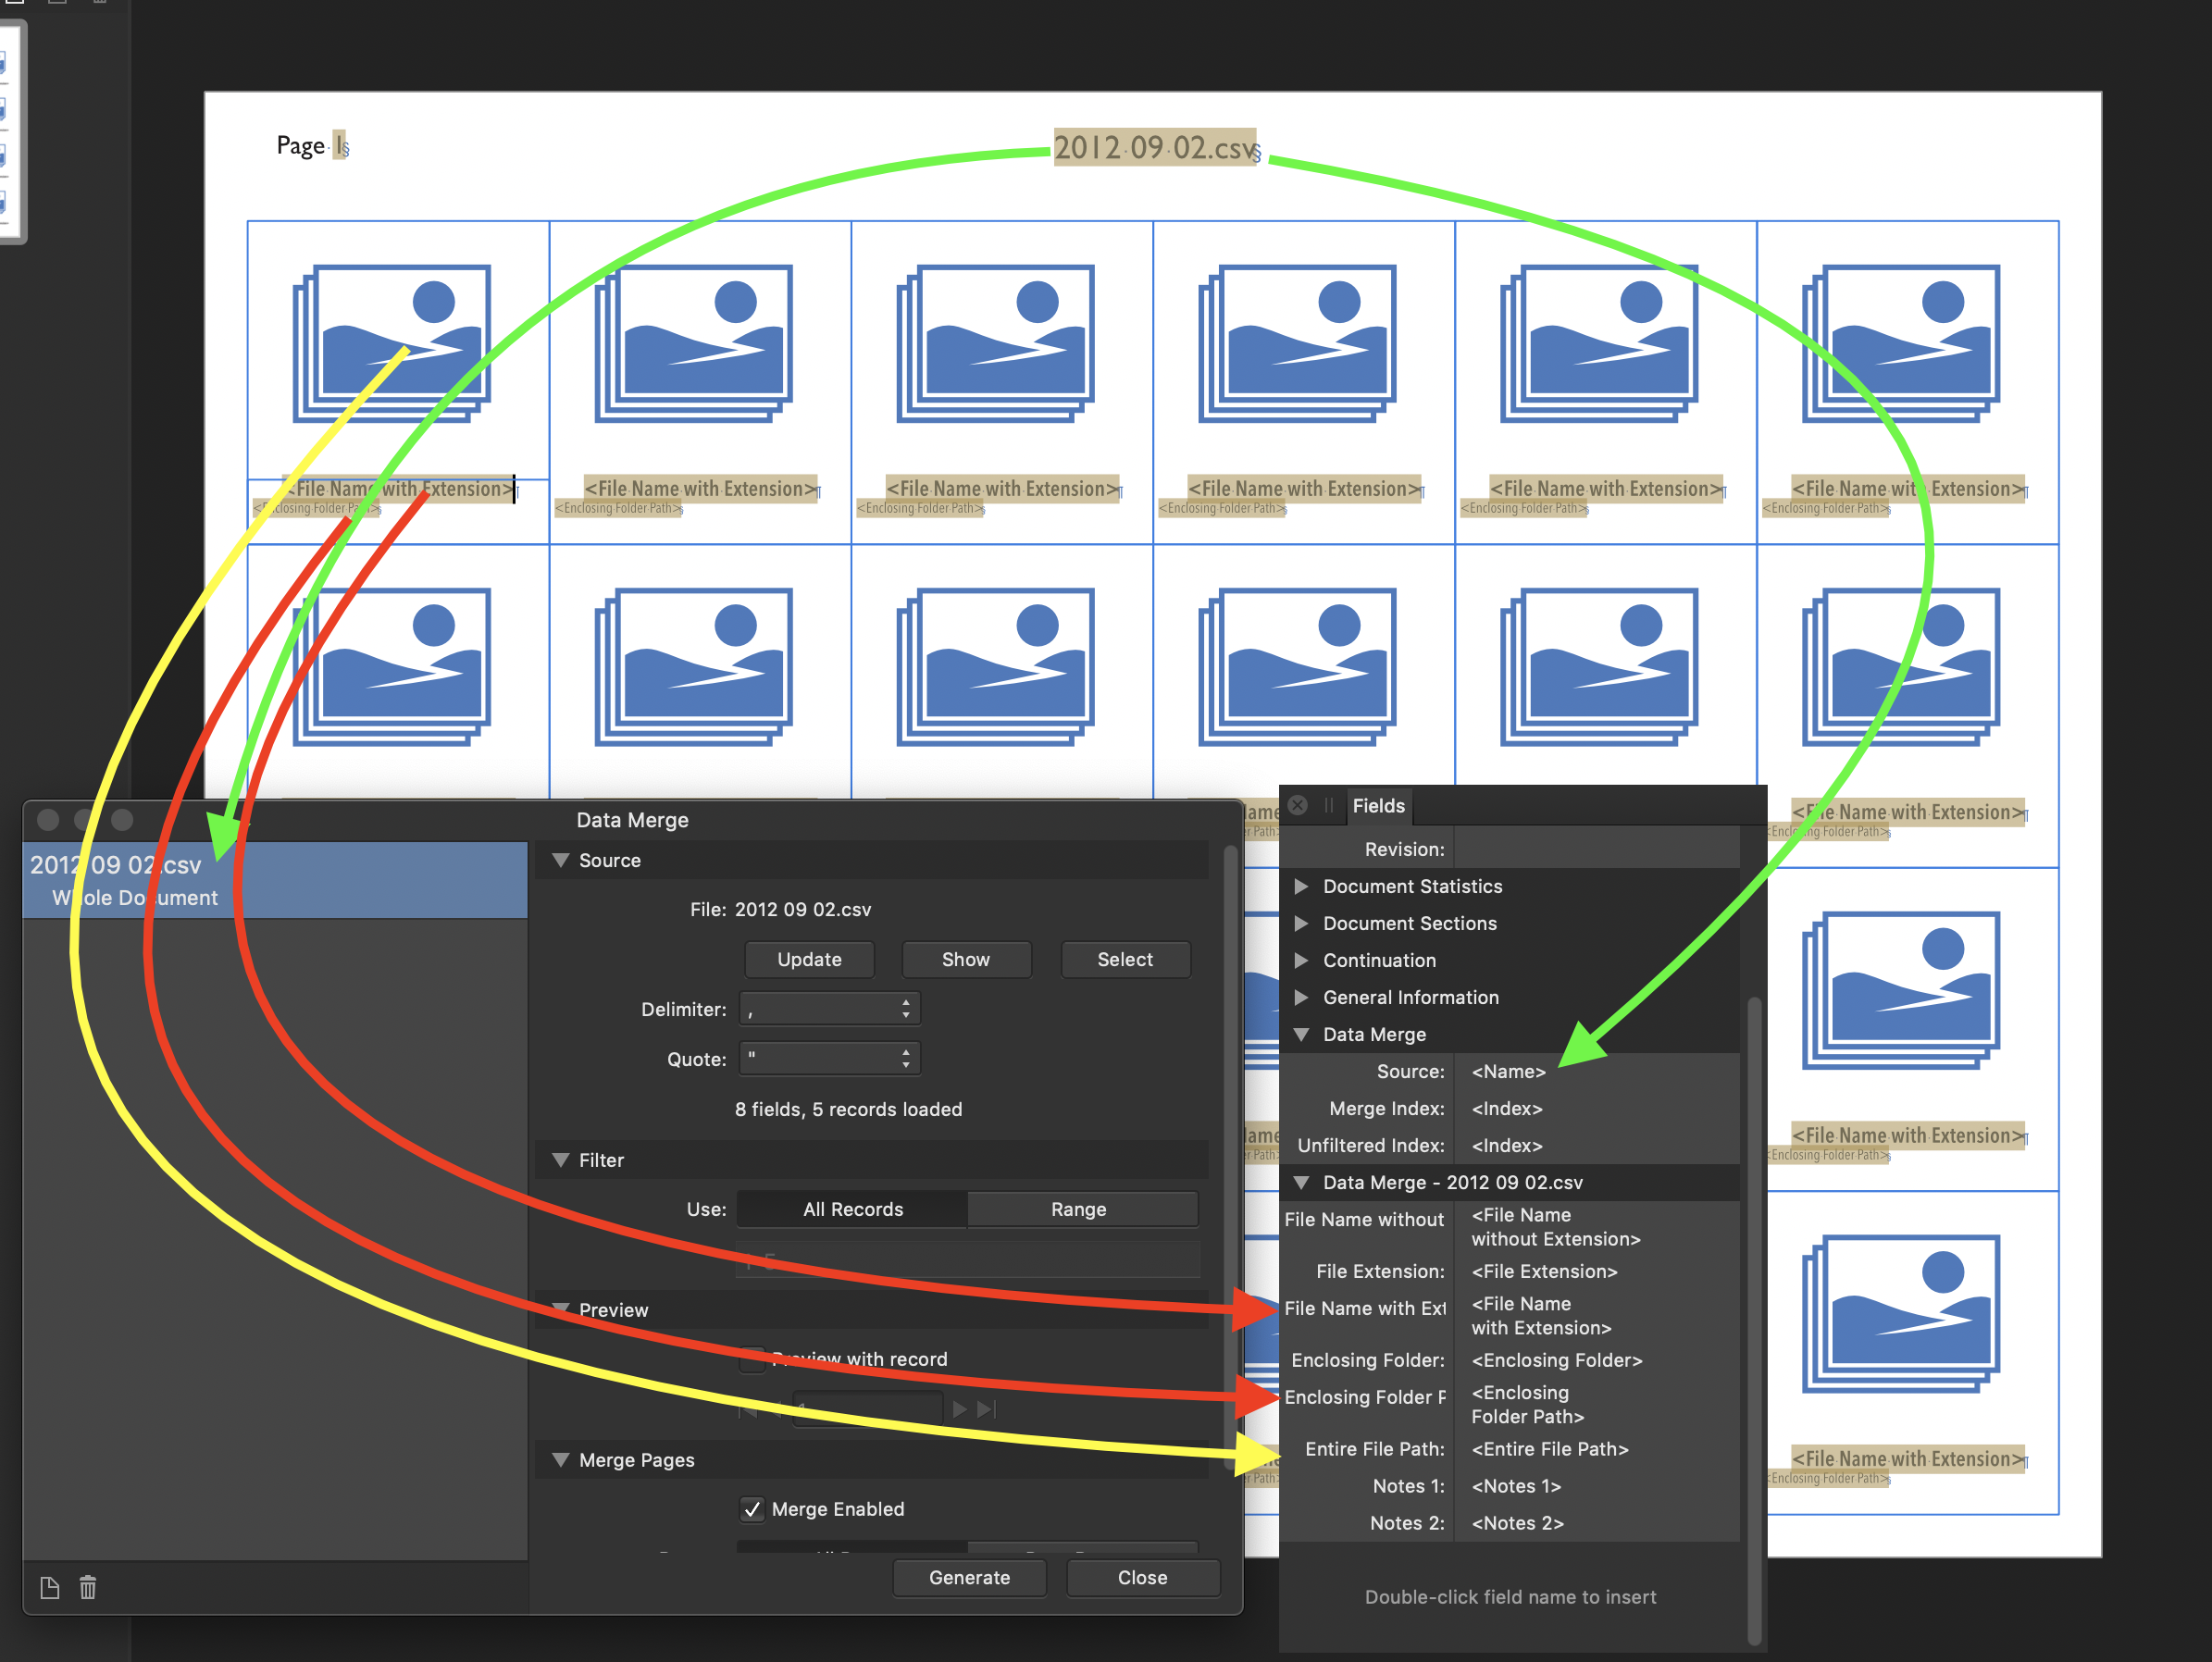
Task: Go to the first record using navigation arrows
Action: [748, 1409]
